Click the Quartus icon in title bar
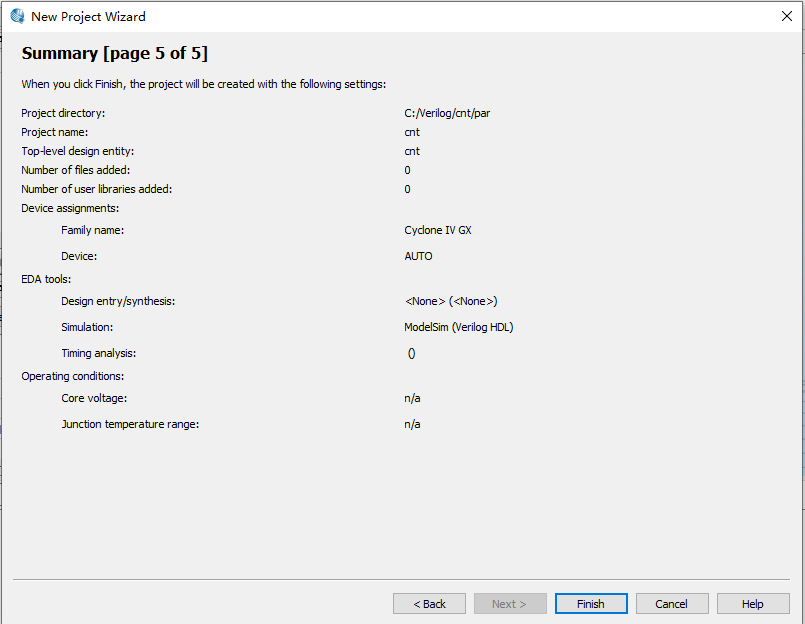The width and height of the screenshot is (805, 624). [x=17, y=16]
